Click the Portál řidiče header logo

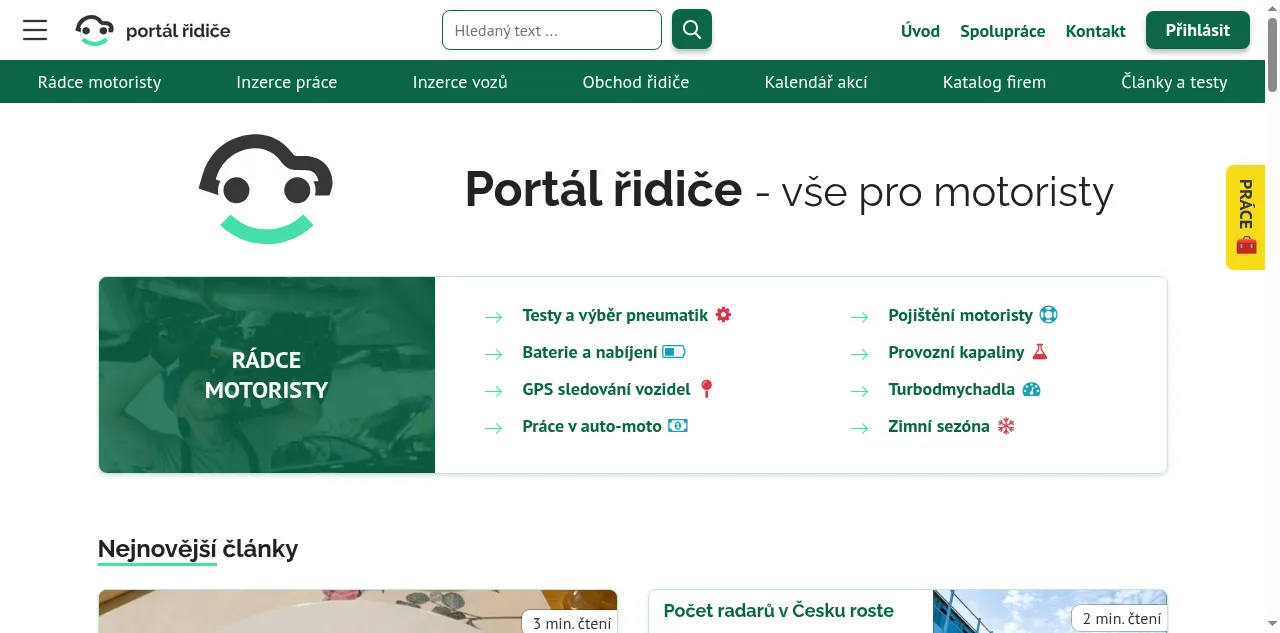pyautogui.click(x=153, y=30)
